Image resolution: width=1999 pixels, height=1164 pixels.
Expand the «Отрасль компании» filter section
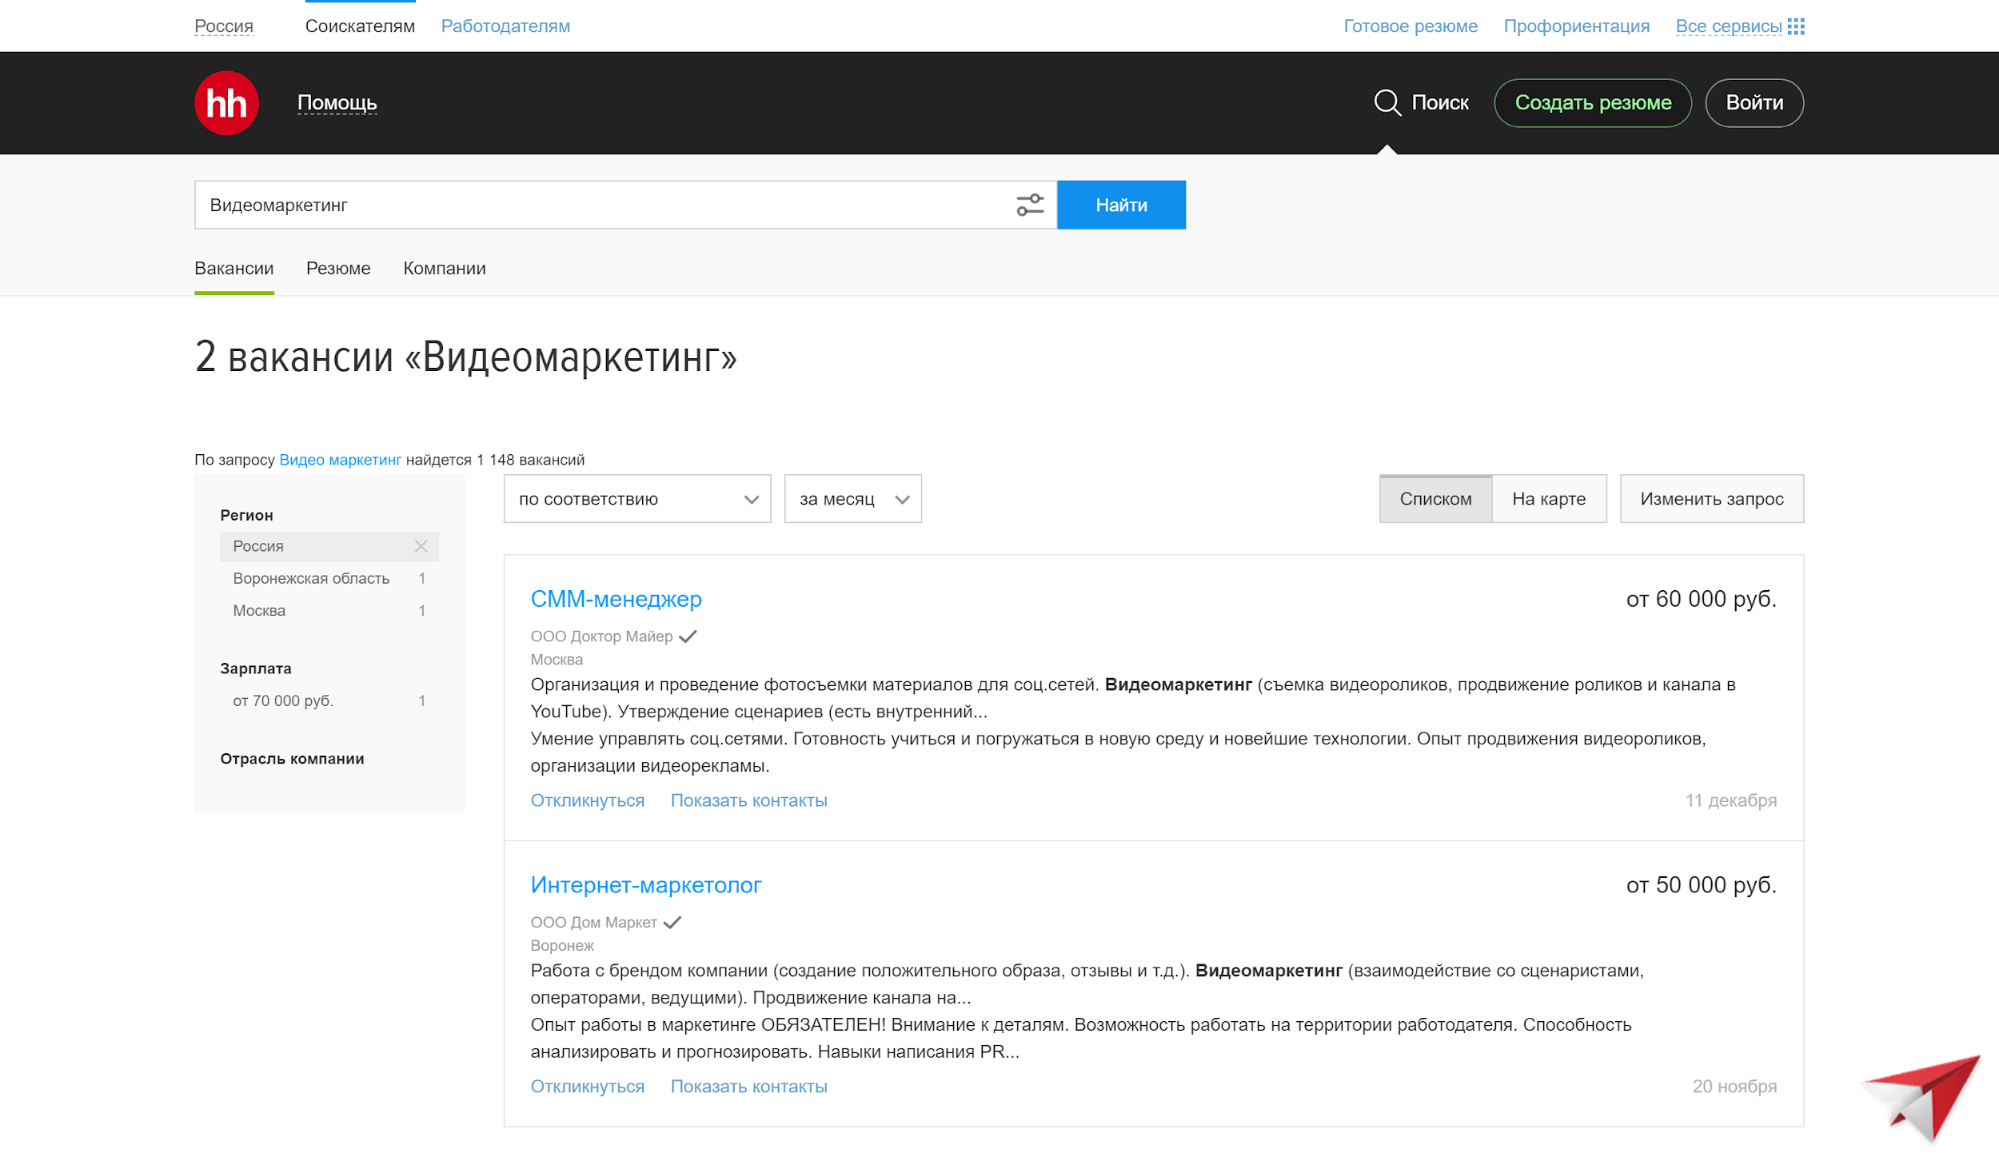291,758
